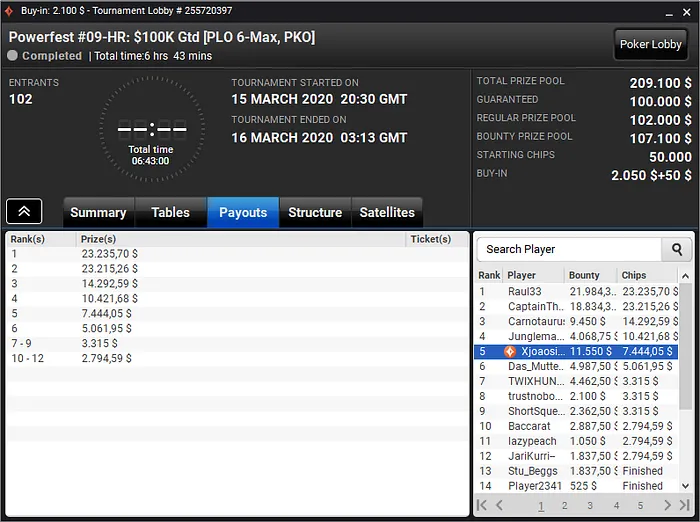700x522 pixels.
Task: Minimize the tournament lobby window
Action: click(669, 13)
